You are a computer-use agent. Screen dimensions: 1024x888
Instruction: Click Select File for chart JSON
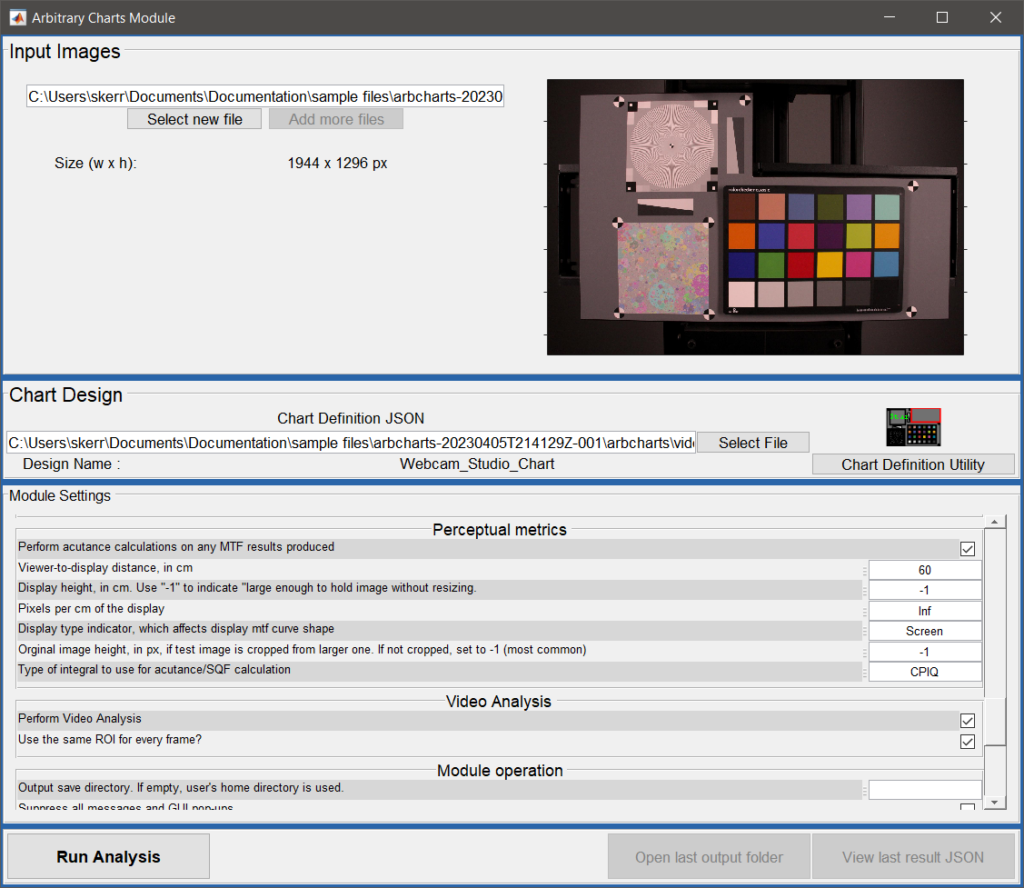[752, 443]
